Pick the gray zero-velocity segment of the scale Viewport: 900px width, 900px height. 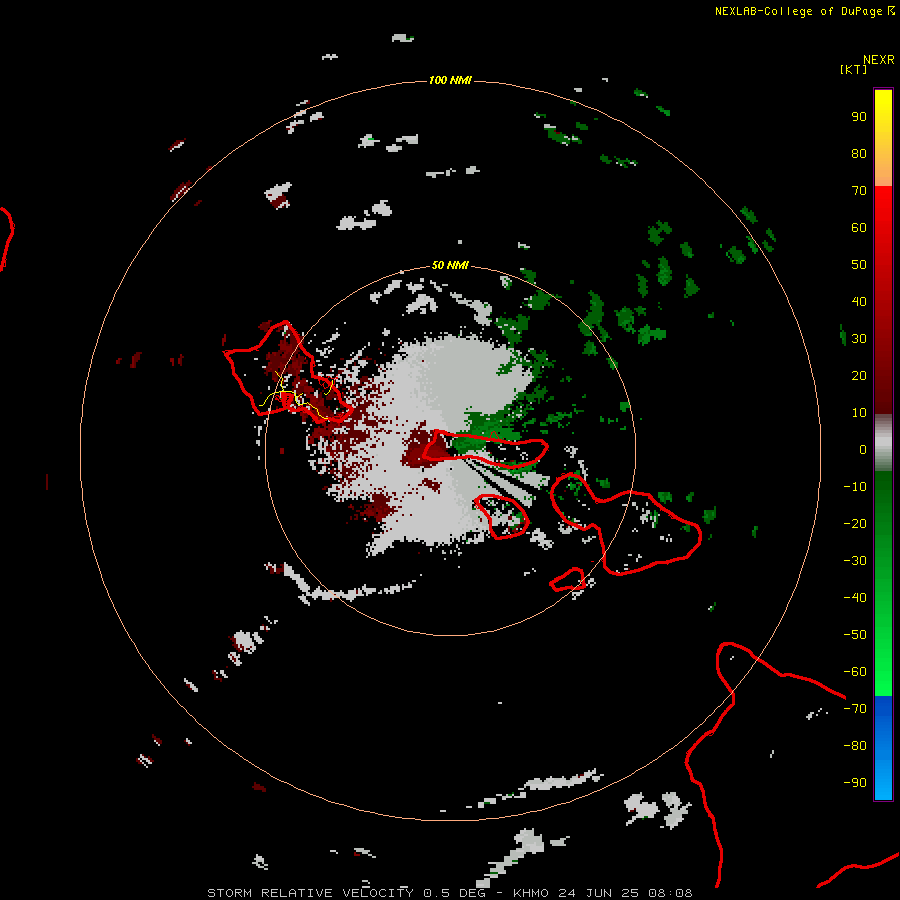[x=883, y=443]
